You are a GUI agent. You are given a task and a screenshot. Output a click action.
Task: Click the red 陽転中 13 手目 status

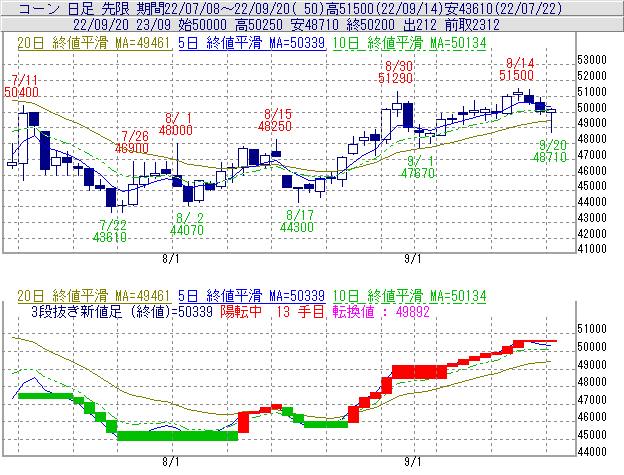[273, 311]
